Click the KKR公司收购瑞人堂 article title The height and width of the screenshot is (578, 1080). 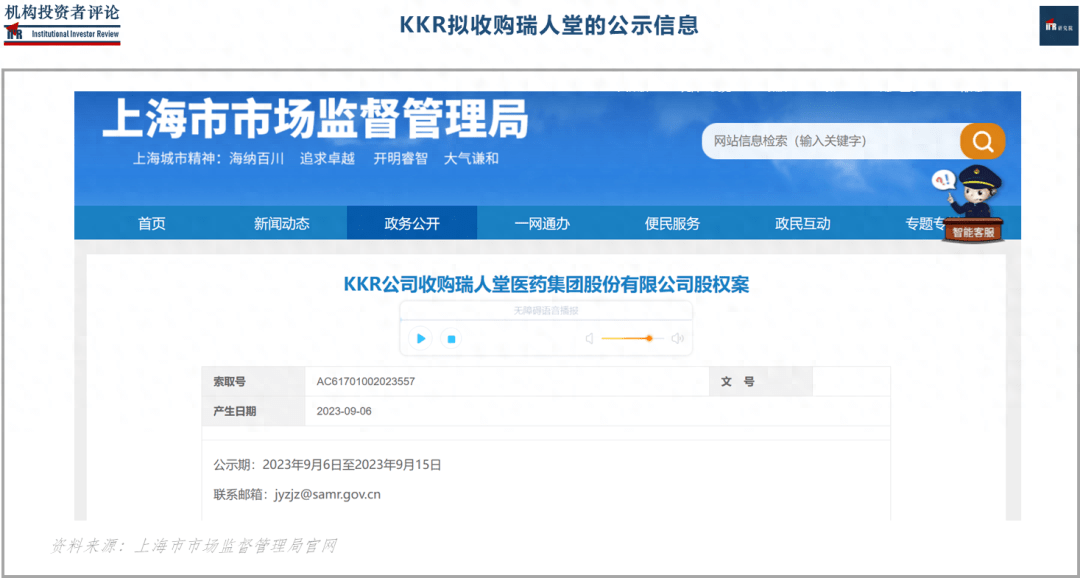point(546,285)
